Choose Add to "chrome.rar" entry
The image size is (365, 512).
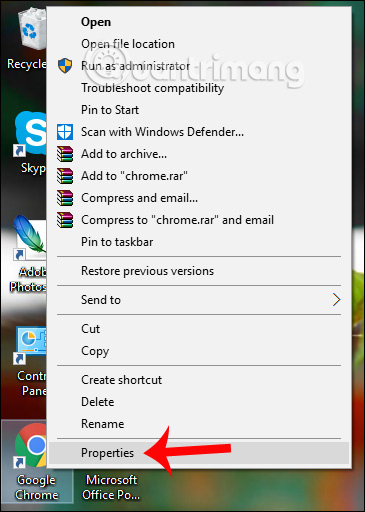(x=199, y=176)
